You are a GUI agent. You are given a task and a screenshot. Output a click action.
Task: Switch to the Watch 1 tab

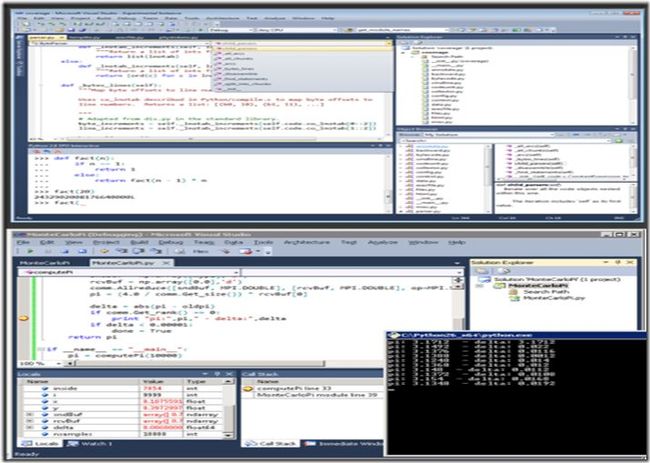pos(90,444)
